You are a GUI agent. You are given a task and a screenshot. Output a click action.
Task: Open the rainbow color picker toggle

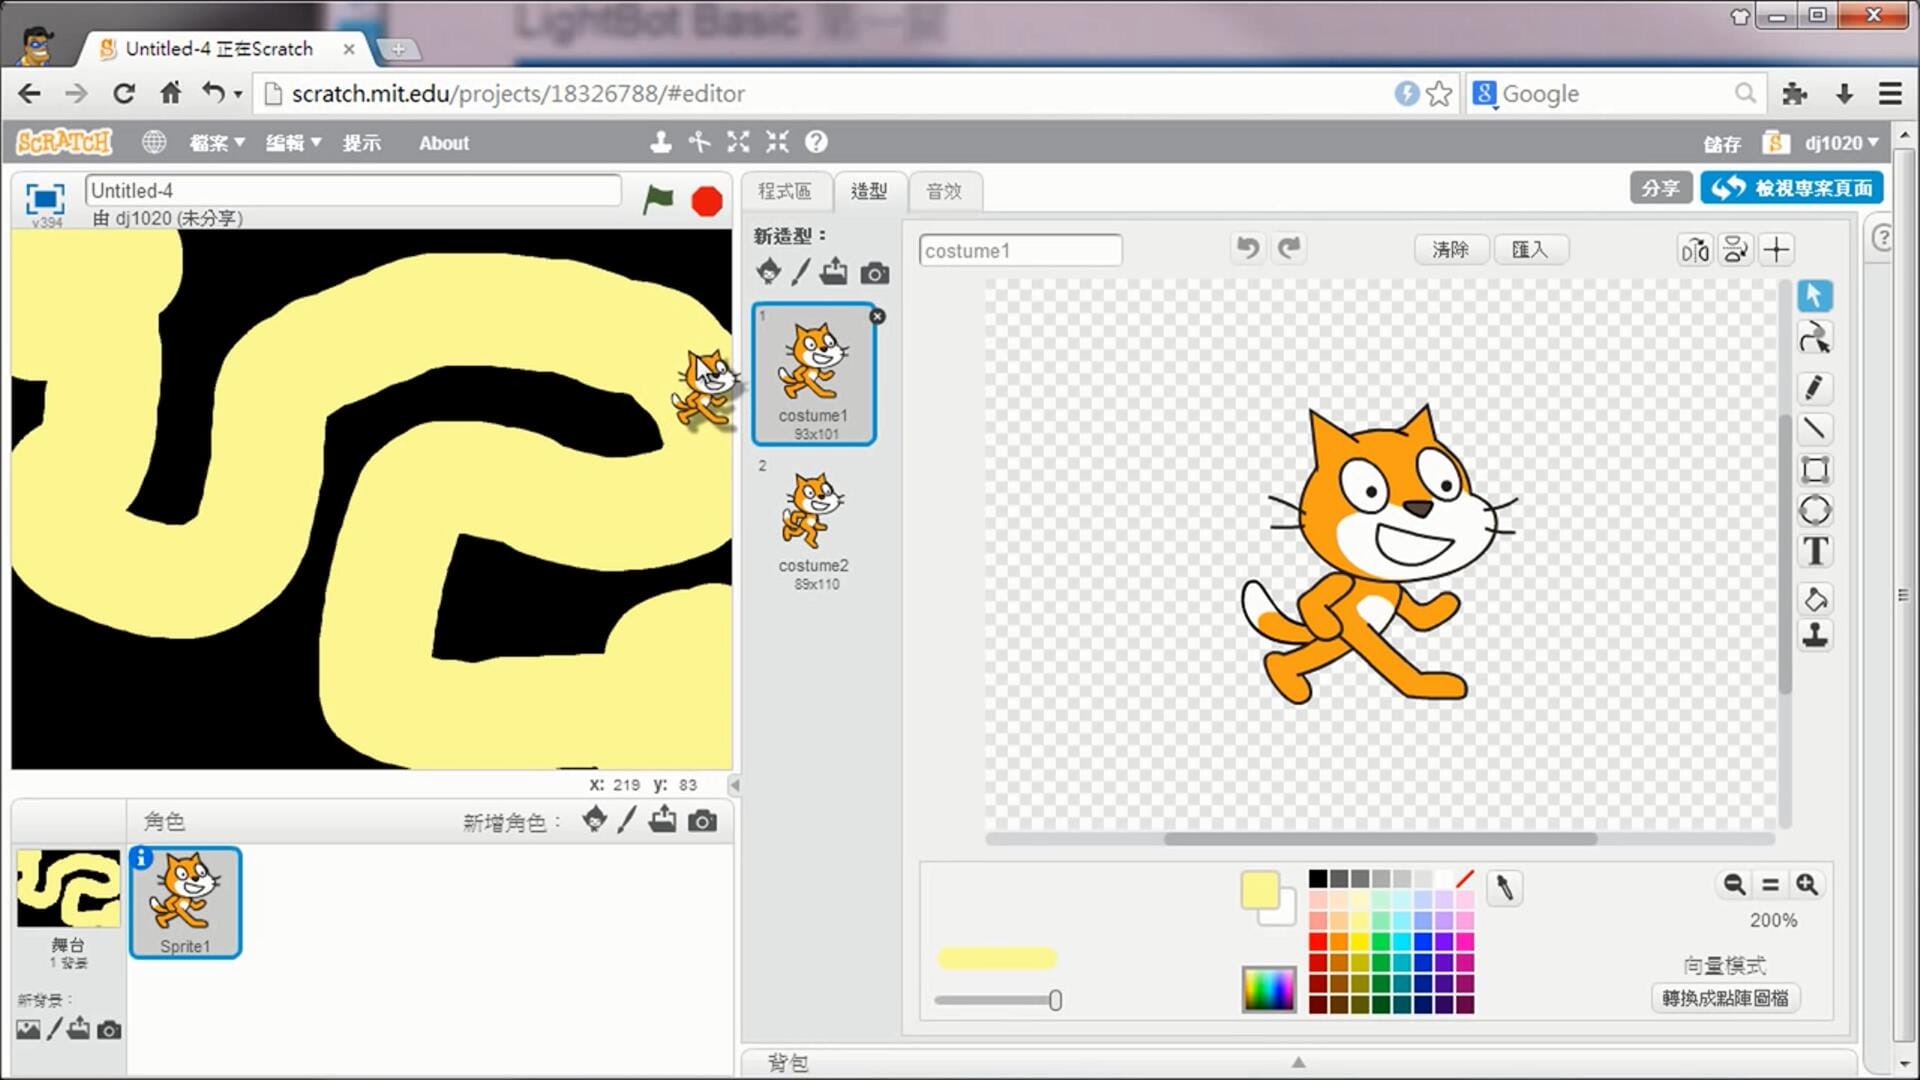point(1268,990)
